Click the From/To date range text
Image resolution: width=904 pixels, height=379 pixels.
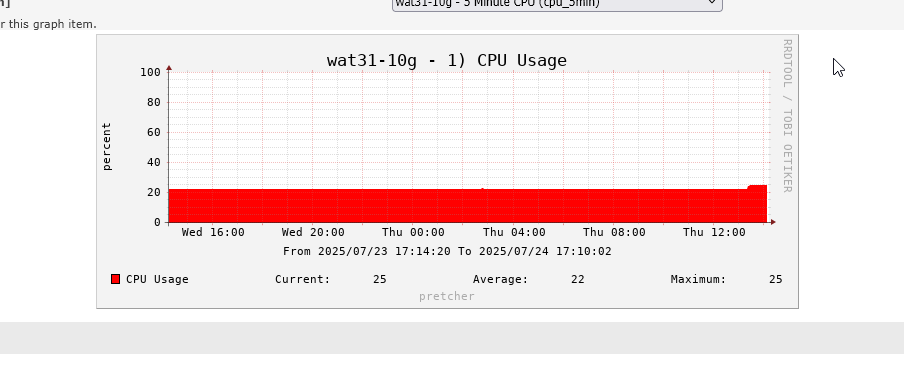[x=447, y=252]
